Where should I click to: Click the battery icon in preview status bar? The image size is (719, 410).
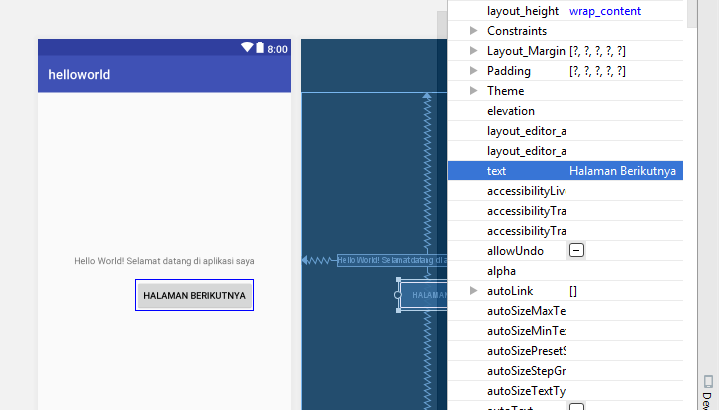260,48
